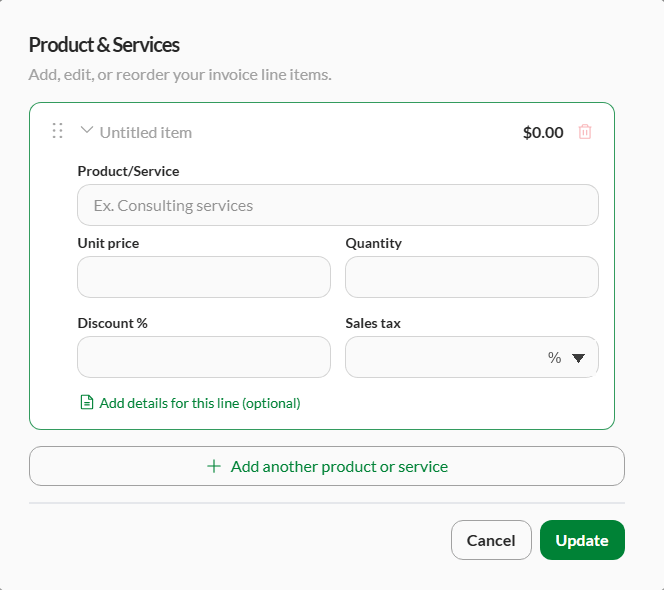This screenshot has height=590, width=664.
Task: Click the green Update button
Action: pyautogui.click(x=582, y=540)
